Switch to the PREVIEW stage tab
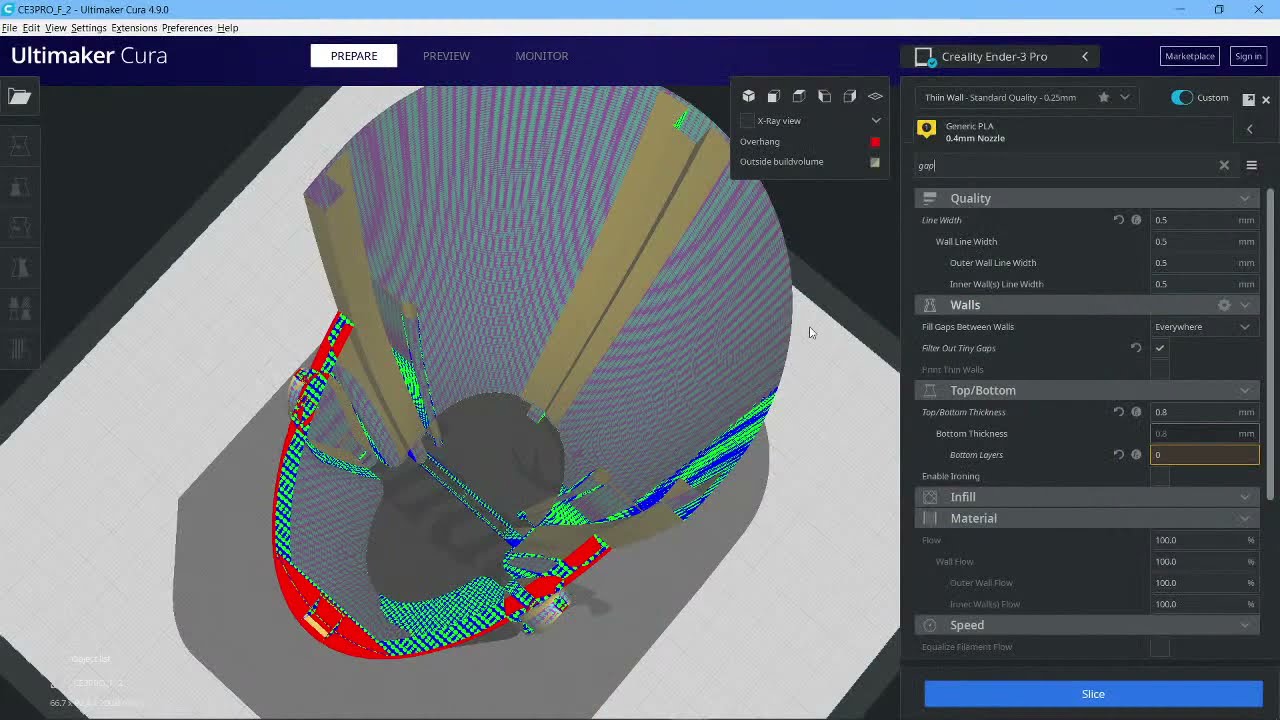1280x720 pixels. tap(446, 56)
